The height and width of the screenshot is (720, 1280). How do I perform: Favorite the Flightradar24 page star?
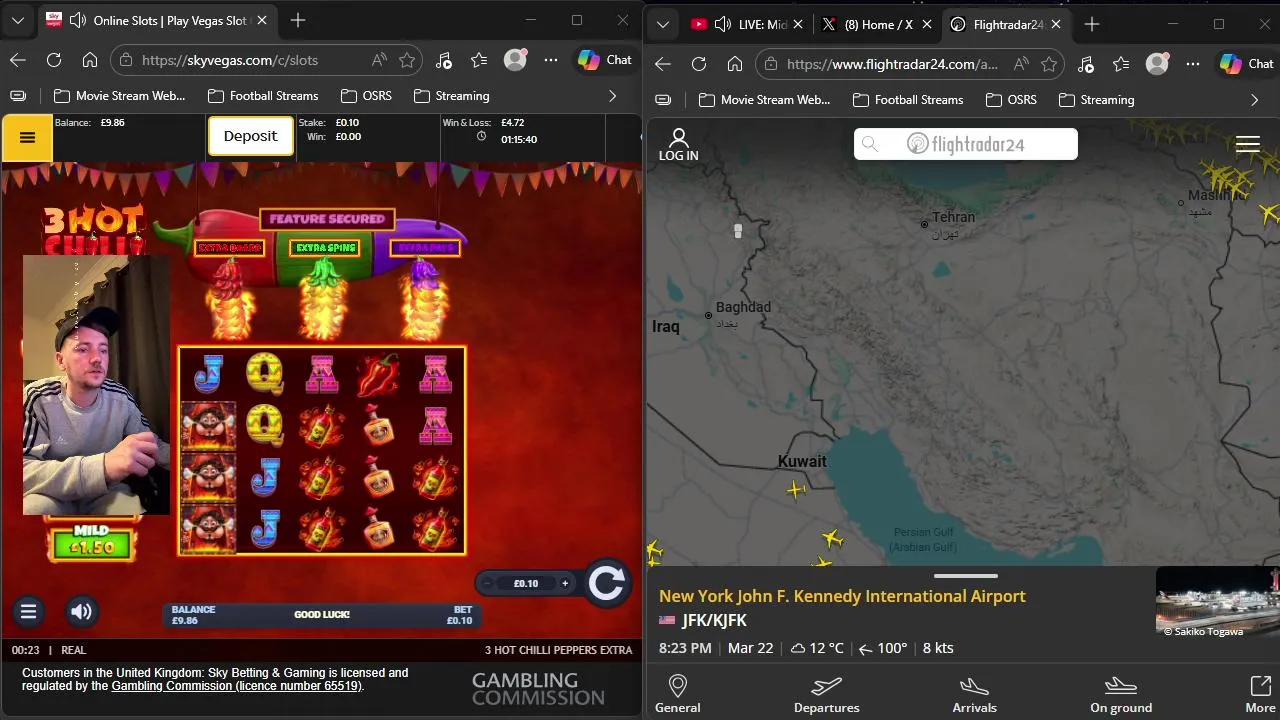pyautogui.click(x=1049, y=64)
